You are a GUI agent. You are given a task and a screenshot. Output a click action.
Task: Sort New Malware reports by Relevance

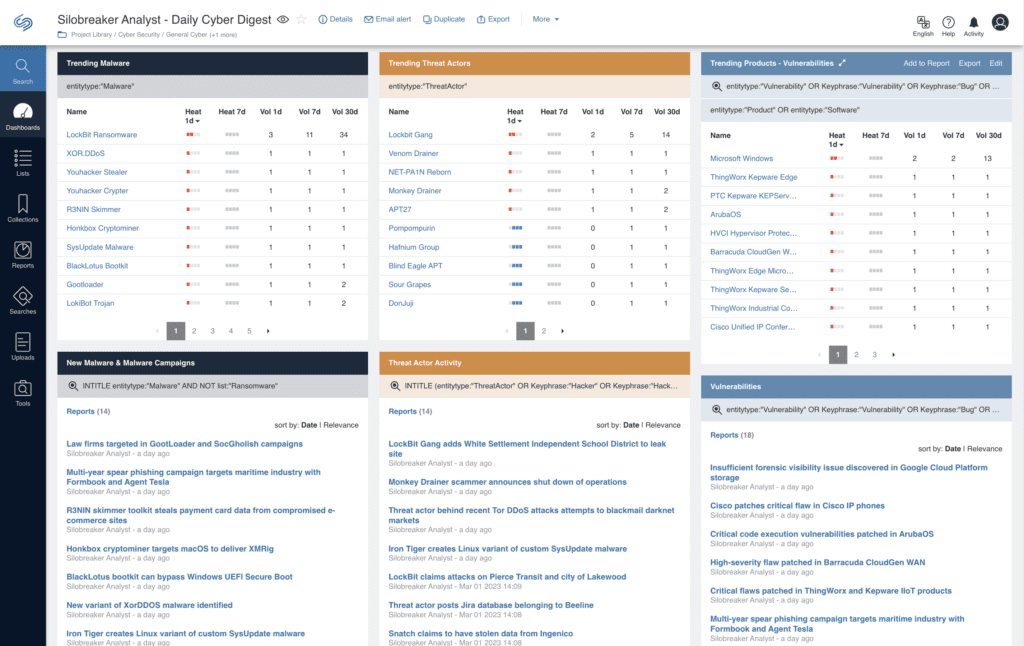pos(341,425)
